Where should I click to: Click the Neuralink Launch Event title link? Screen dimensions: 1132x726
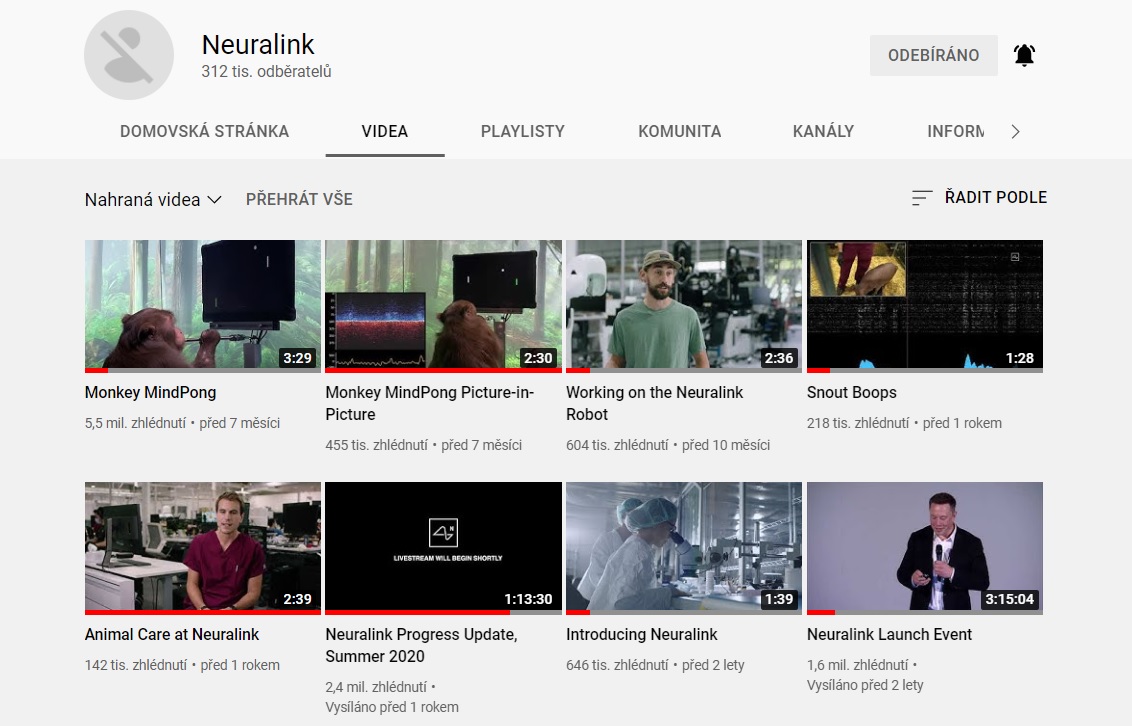[889, 634]
